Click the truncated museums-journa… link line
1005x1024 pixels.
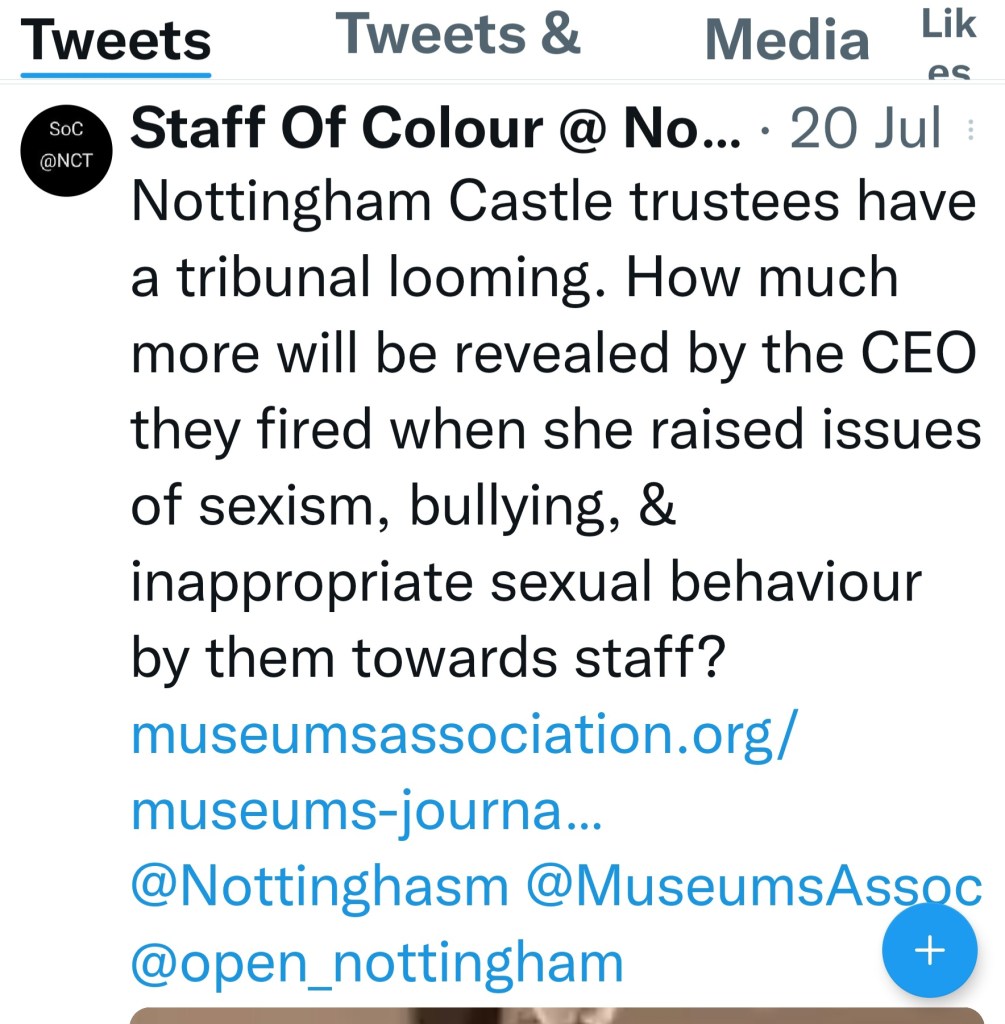366,810
